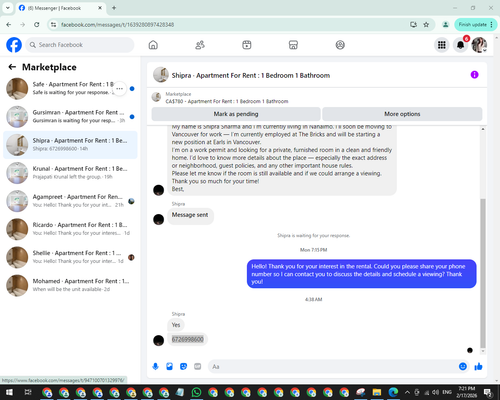Viewport: 500px width, 400px height.
Task: Open notifications bell with badge
Action: click(461, 45)
